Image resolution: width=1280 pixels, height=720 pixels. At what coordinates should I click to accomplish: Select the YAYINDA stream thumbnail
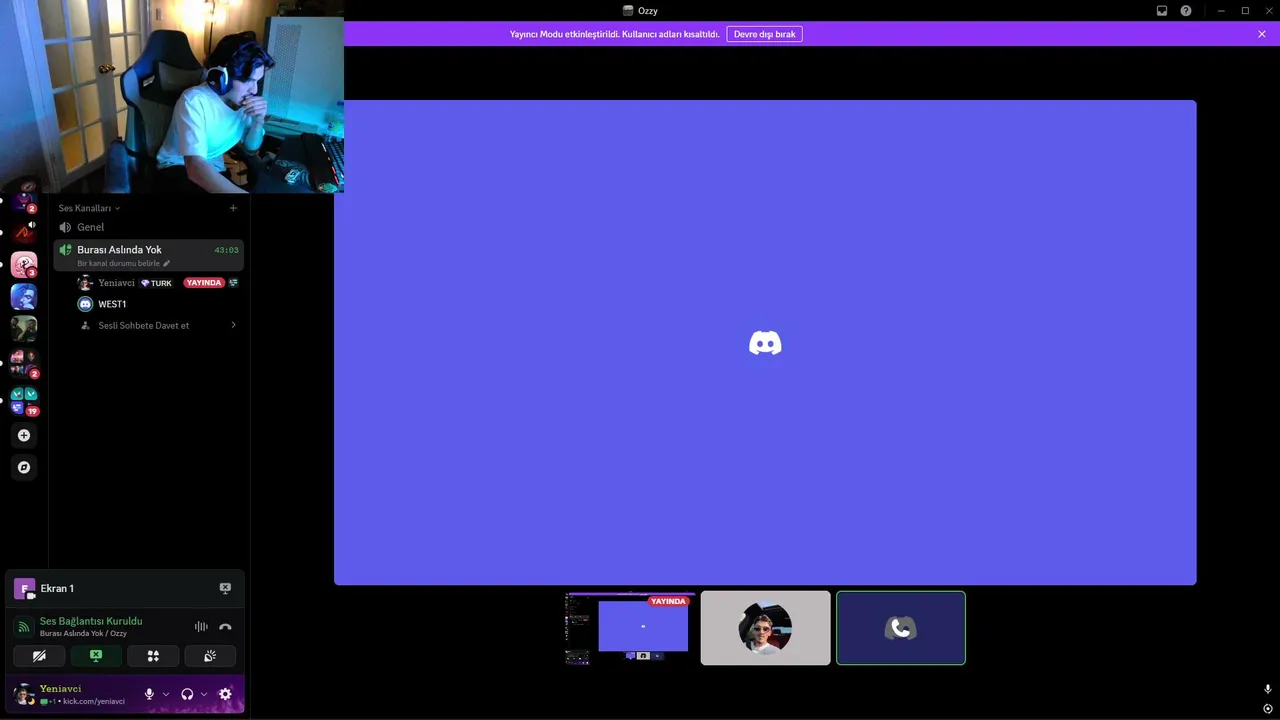coord(630,628)
